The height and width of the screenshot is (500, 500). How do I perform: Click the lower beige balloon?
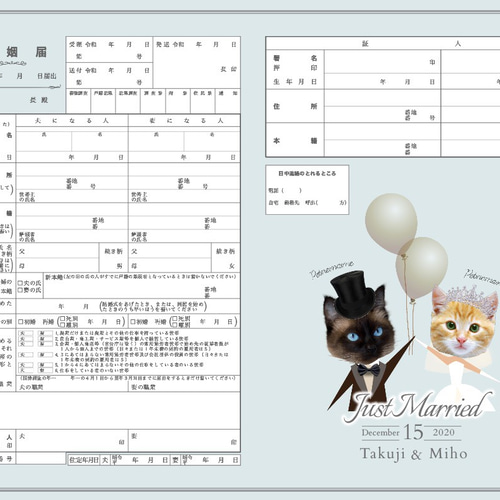[422, 268]
